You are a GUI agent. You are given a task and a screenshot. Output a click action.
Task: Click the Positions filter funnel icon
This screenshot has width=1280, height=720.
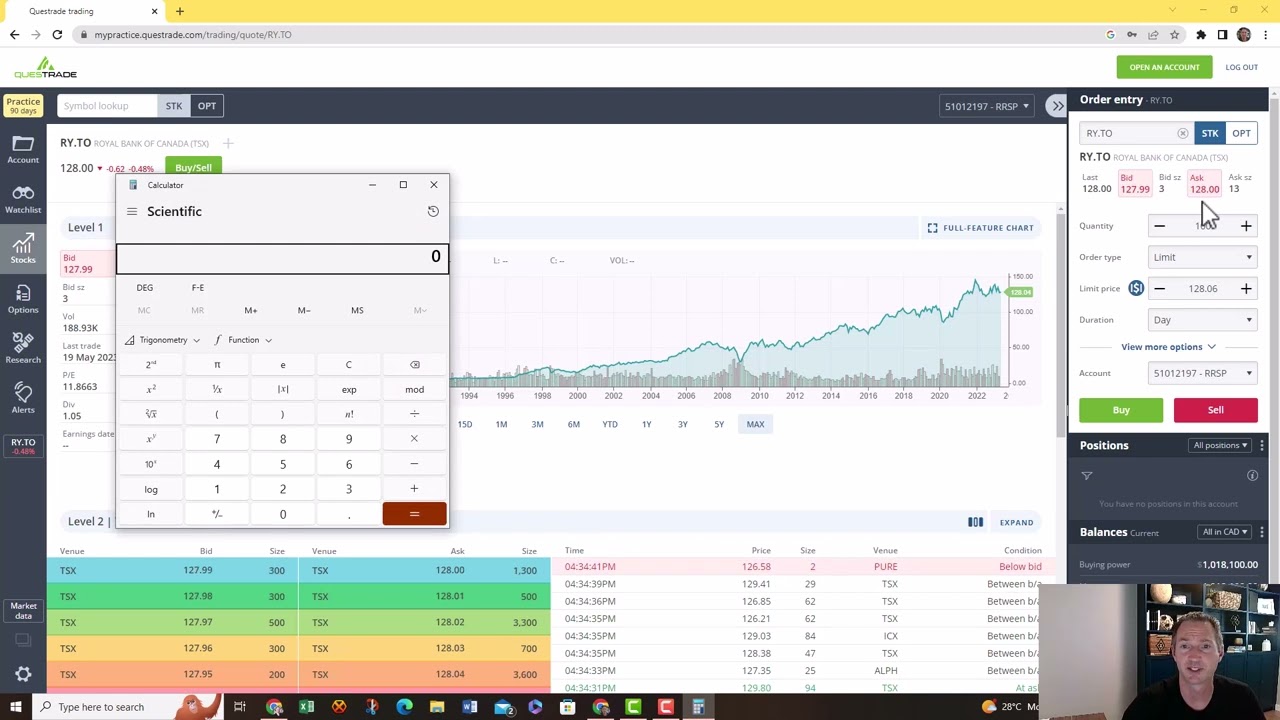click(1087, 476)
